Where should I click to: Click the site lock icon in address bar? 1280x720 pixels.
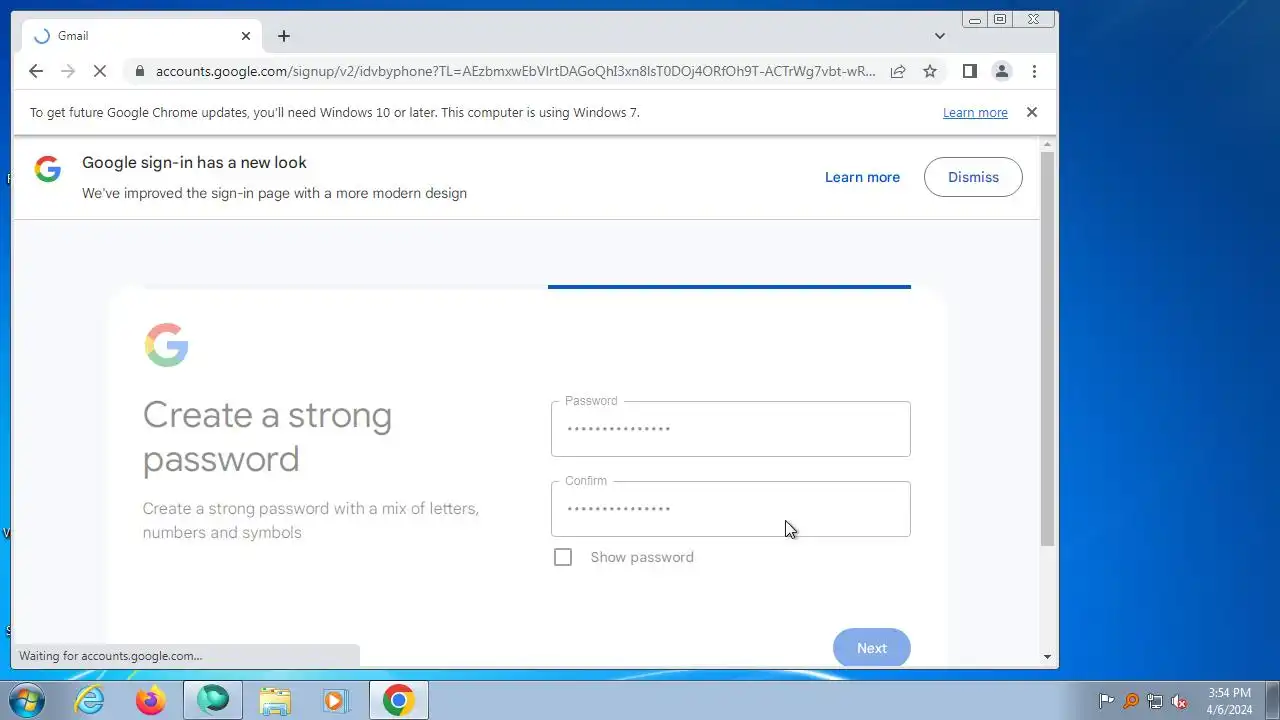139,71
